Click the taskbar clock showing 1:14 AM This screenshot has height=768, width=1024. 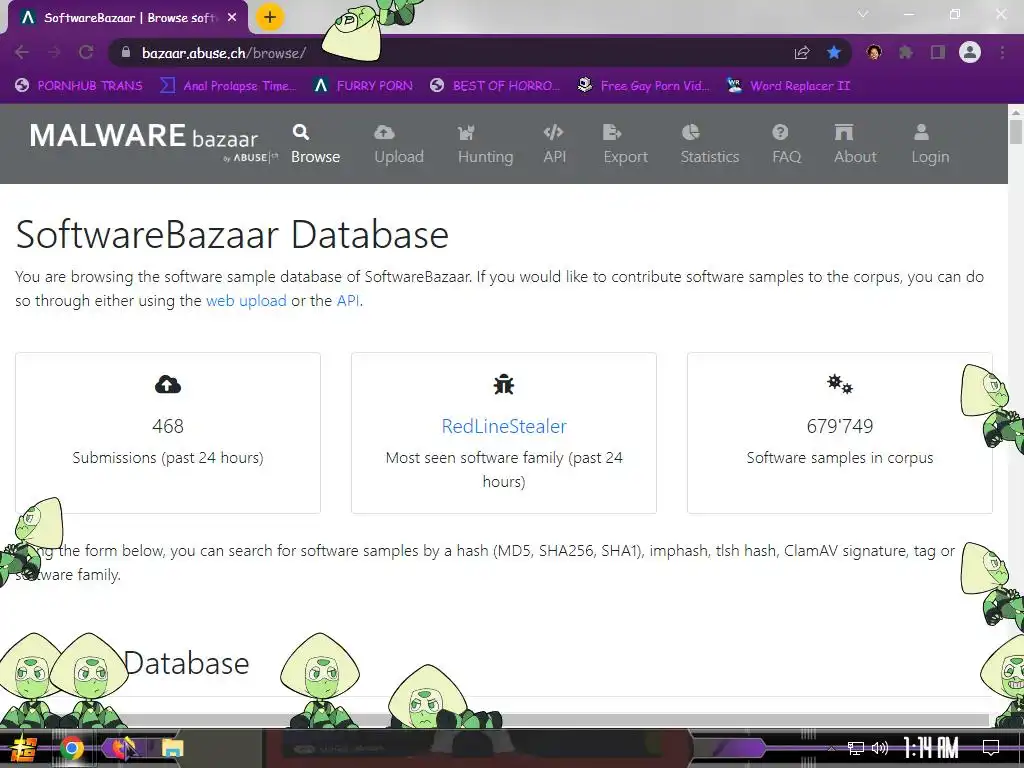click(x=931, y=748)
